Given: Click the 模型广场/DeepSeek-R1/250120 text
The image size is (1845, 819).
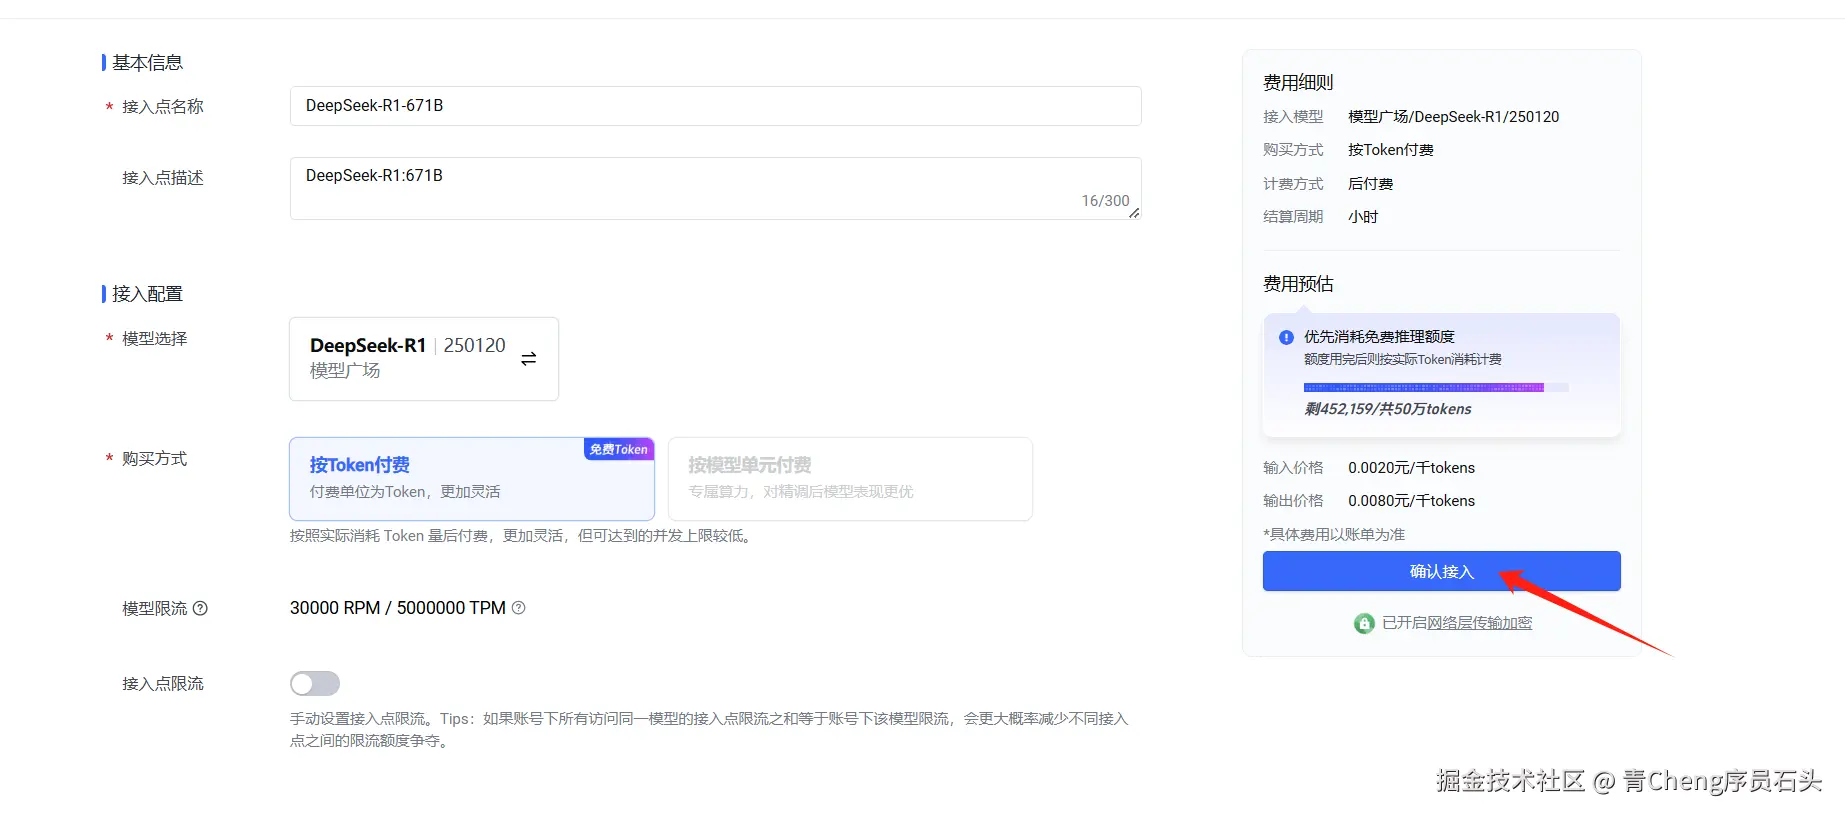Looking at the screenshot, I should 1453,117.
